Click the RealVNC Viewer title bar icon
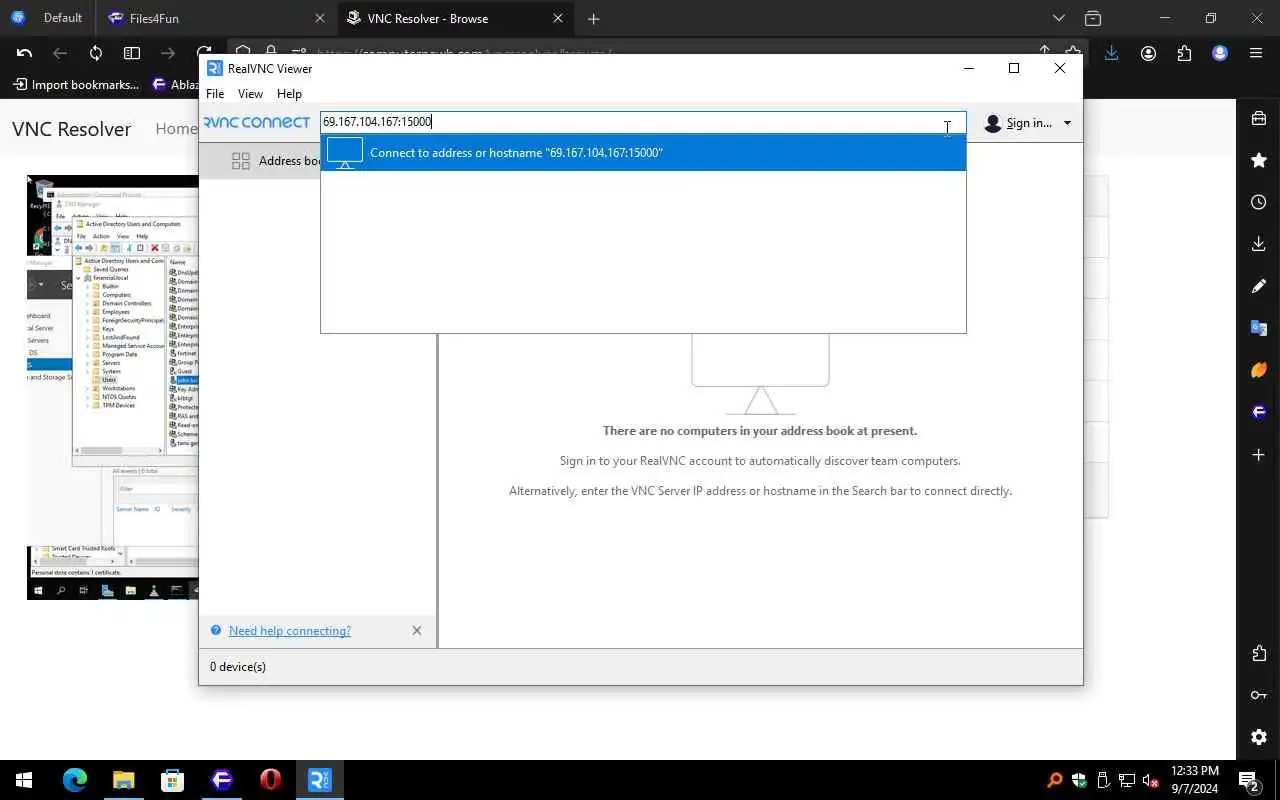Screen dimensions: 1280x800 tap(215, 68)
